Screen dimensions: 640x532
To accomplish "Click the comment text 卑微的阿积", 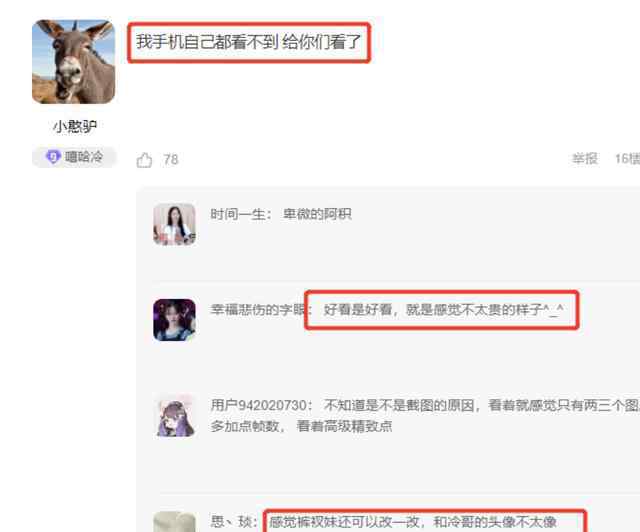I will point(317,214).
